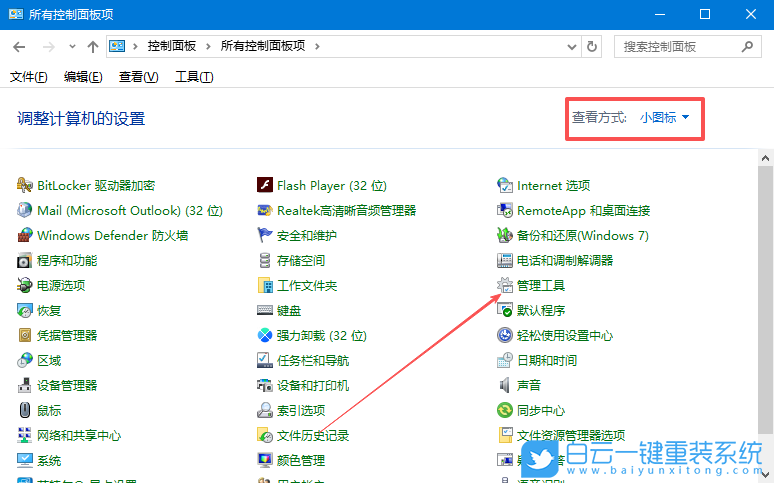The width and height of the screenshot is (774, 483).
Task: Open the 编辑(E) menu
Action: [83, 77]
